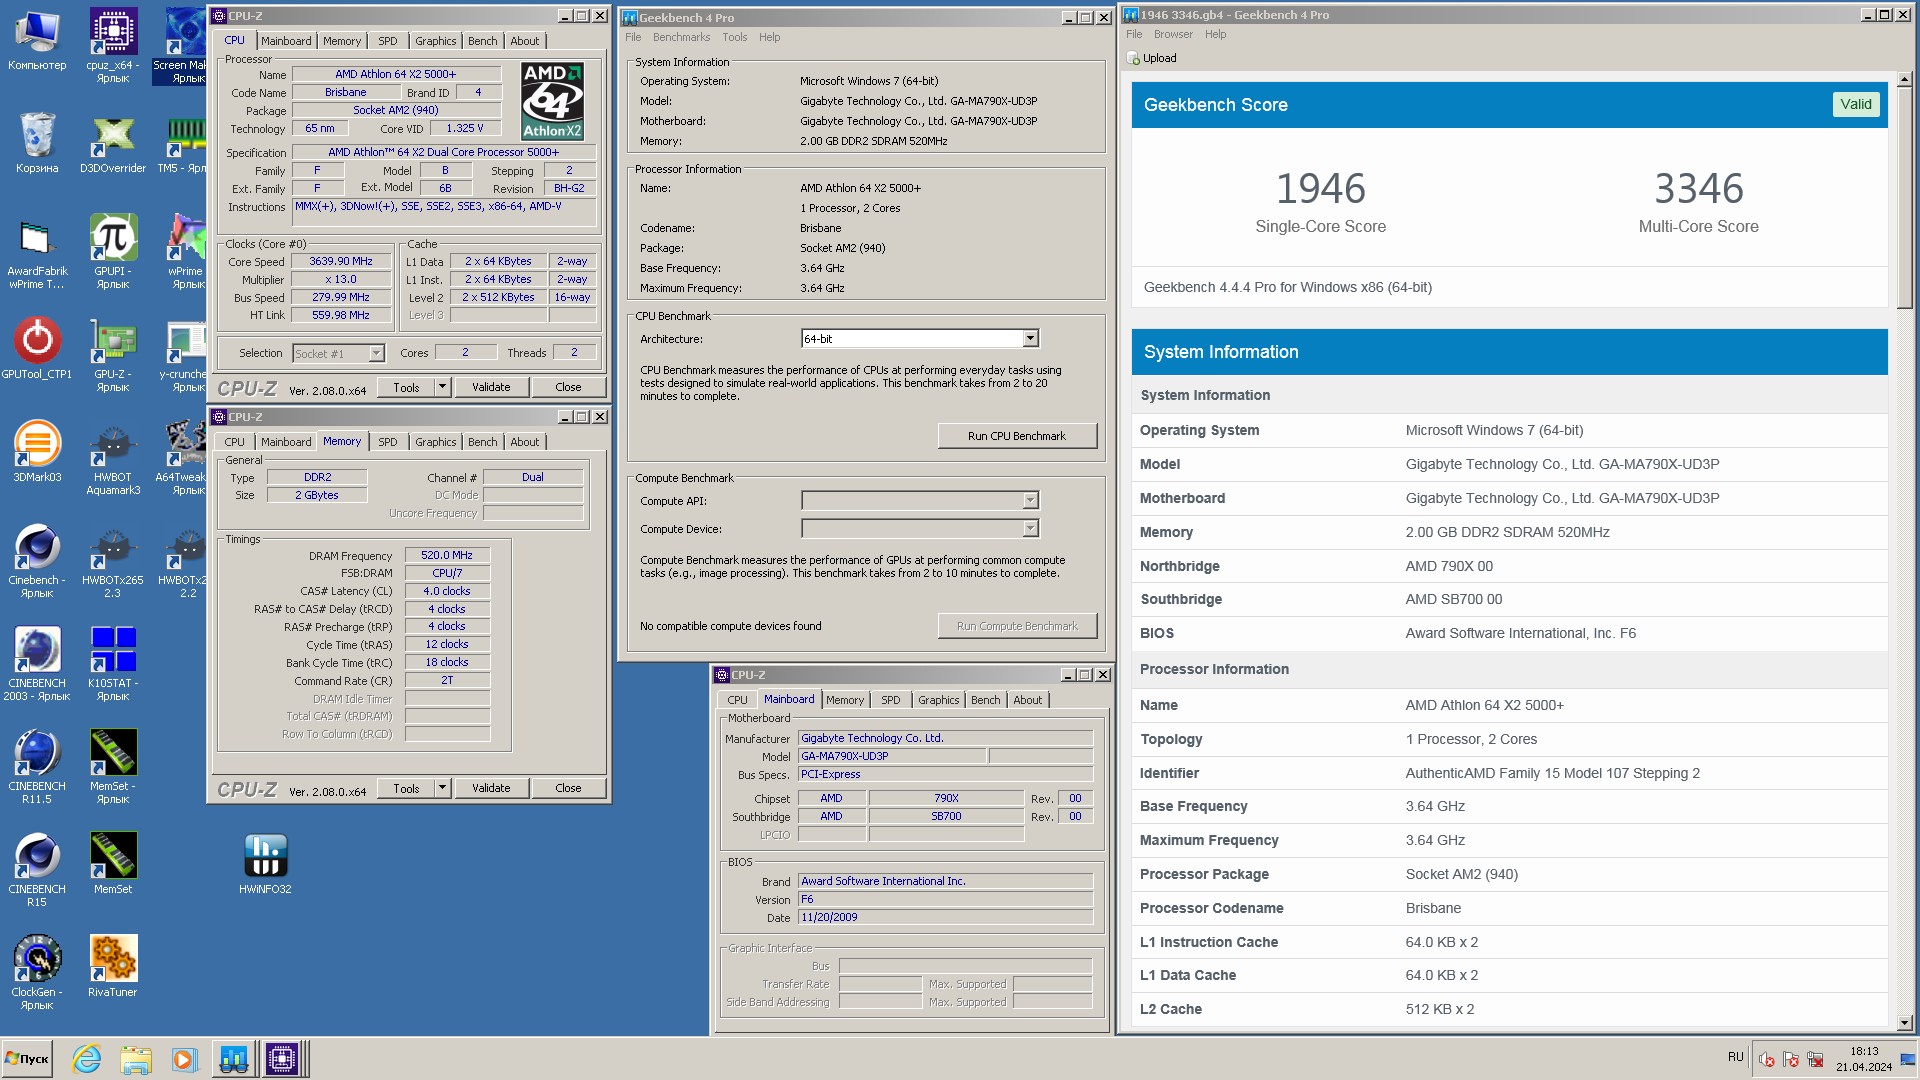The height and width of the screenshot is (1080, 1920).
Task: Click Run CPU Benchmark button
Action: pos(1017,436)
